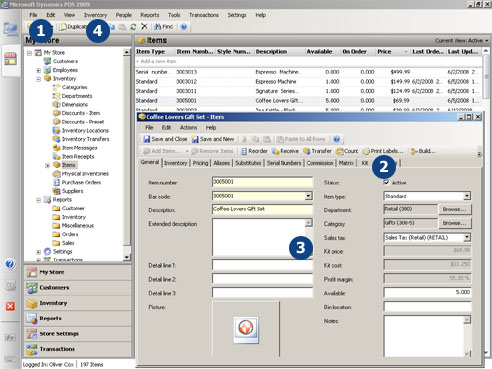Click the Transfer toolbar button
Image resolution: width=492 pixels, height=369 pixels.
pos(317,151)
